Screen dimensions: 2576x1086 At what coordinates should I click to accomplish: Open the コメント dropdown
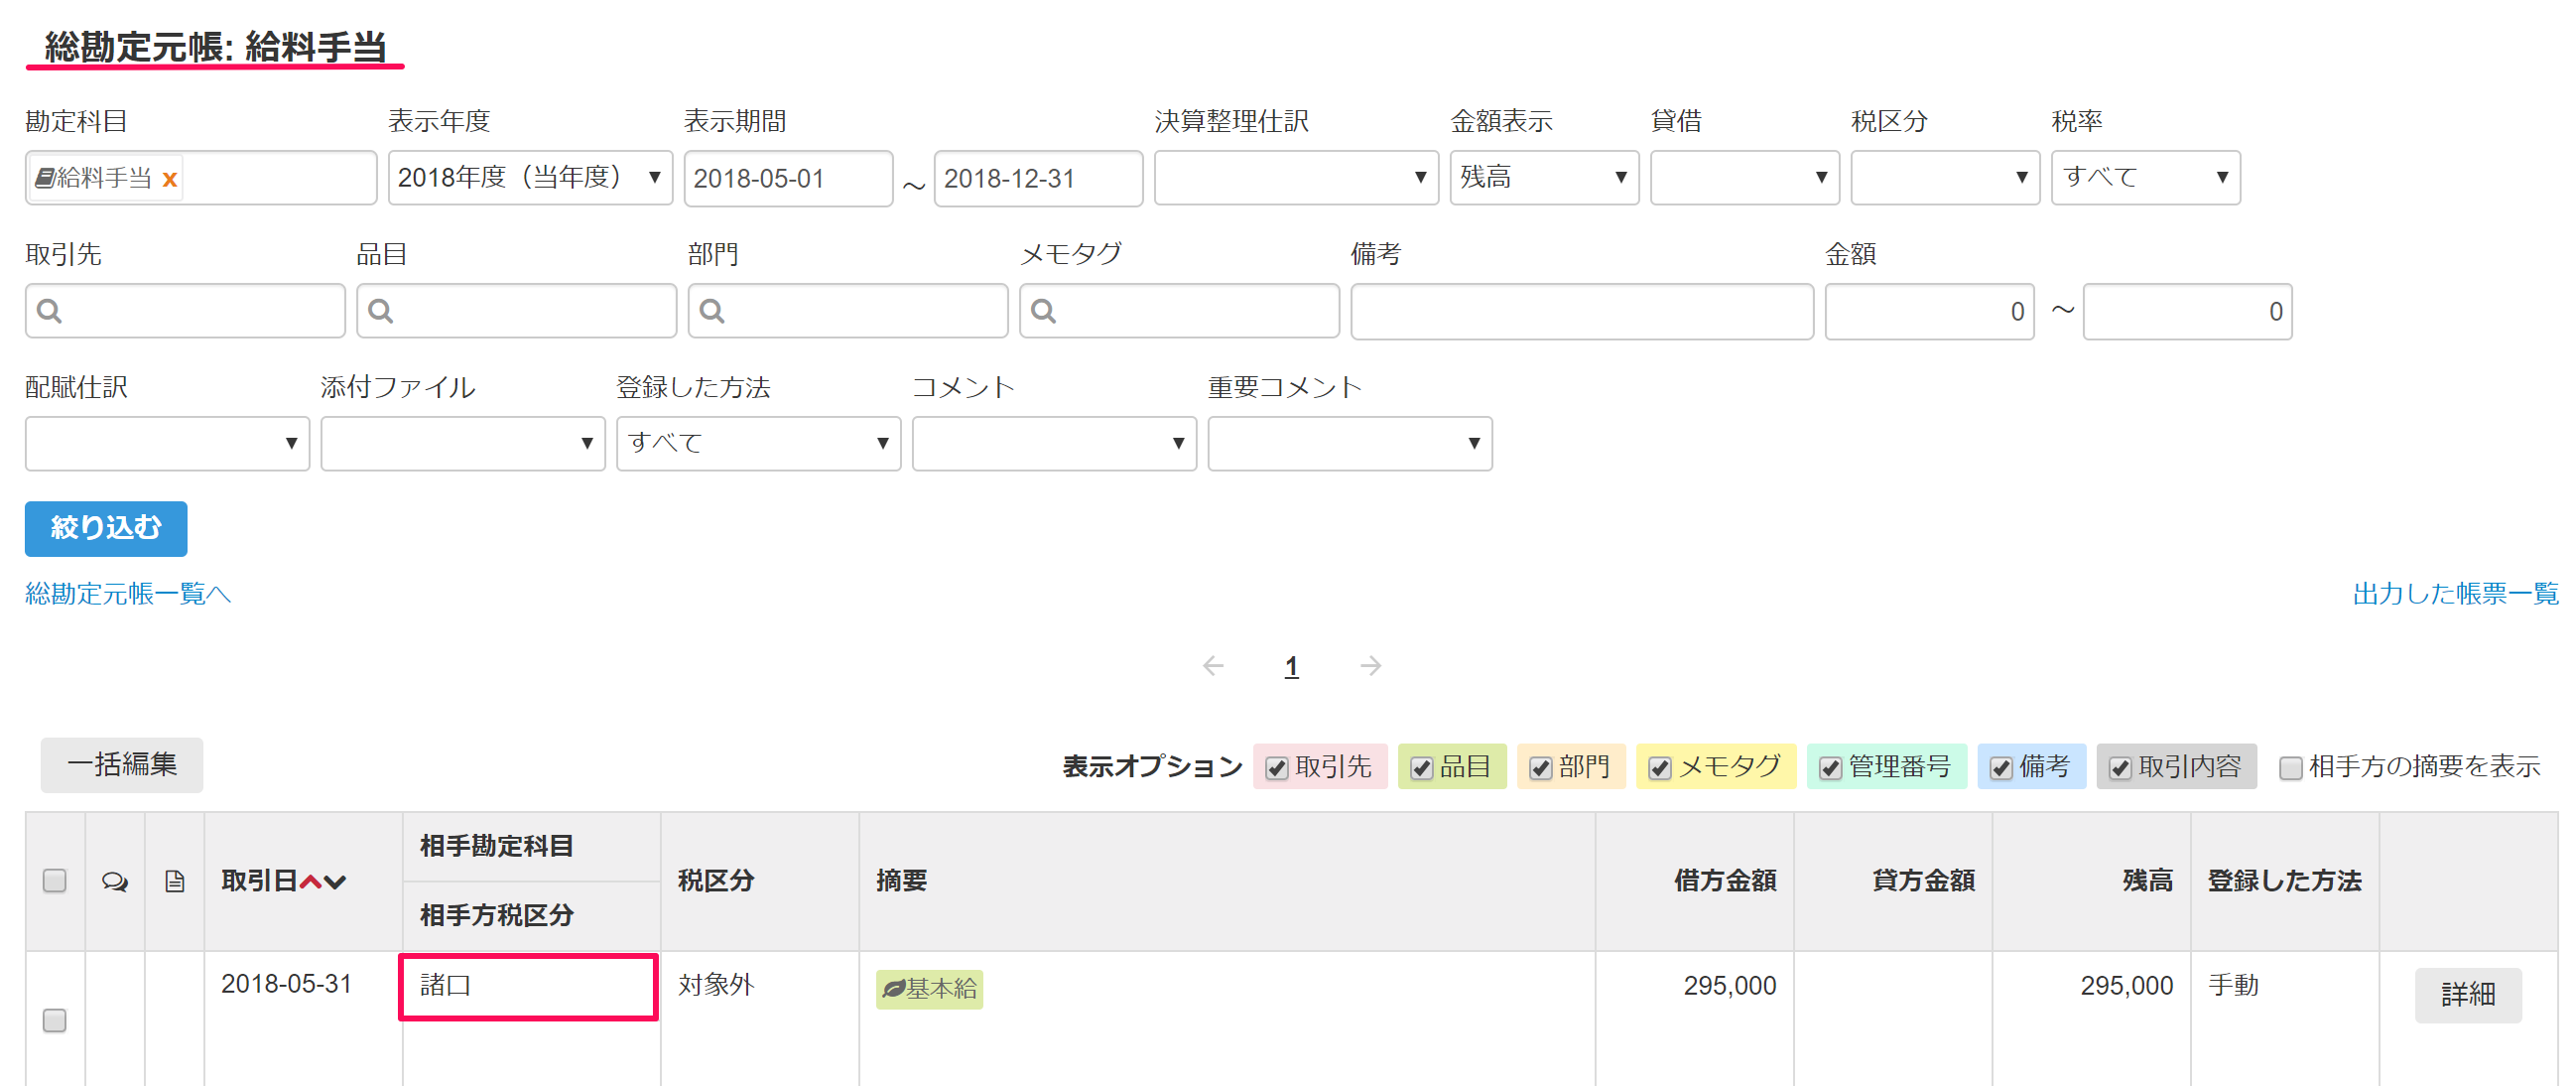[x=1054, y=444]
